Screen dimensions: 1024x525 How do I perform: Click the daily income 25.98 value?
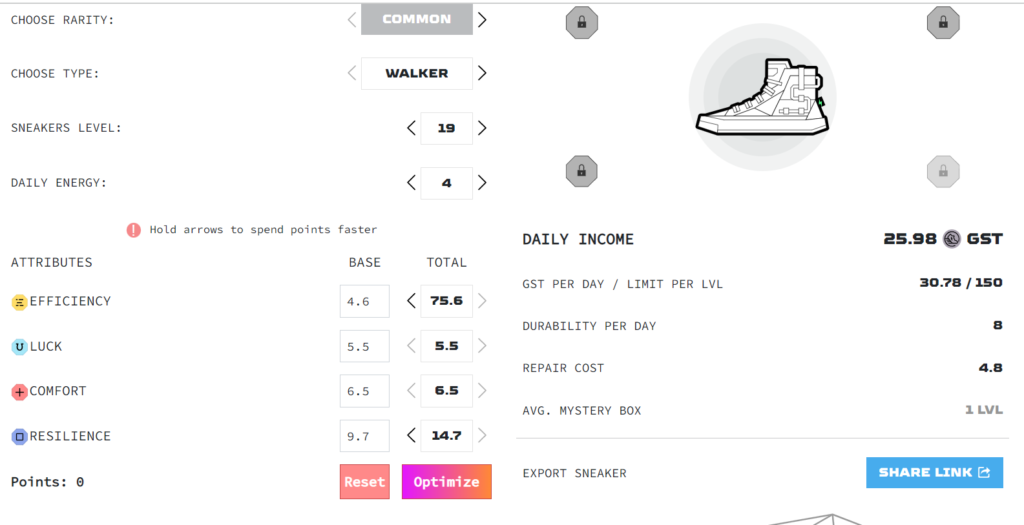910,239
